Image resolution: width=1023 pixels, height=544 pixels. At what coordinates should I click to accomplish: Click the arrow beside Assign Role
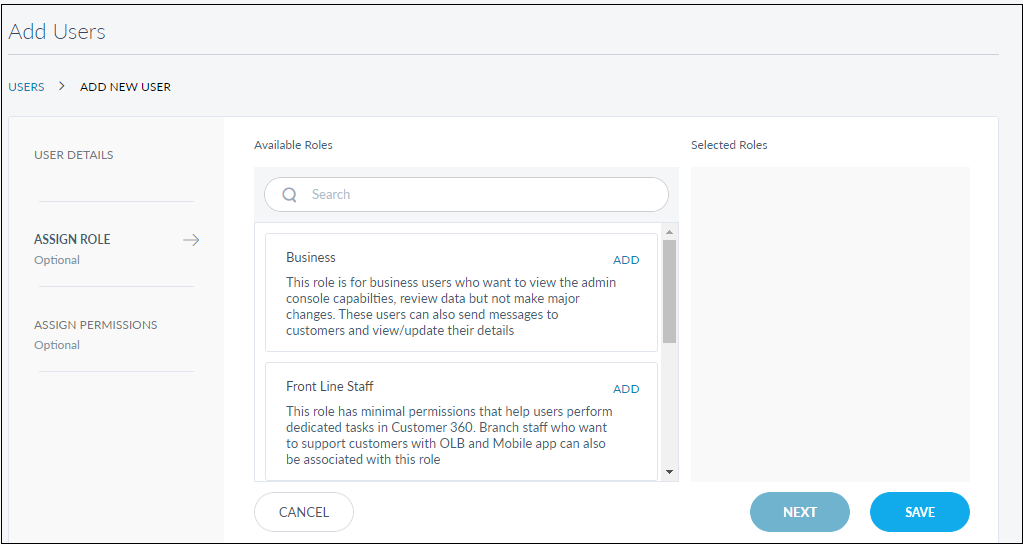click(x=191, y=240)
